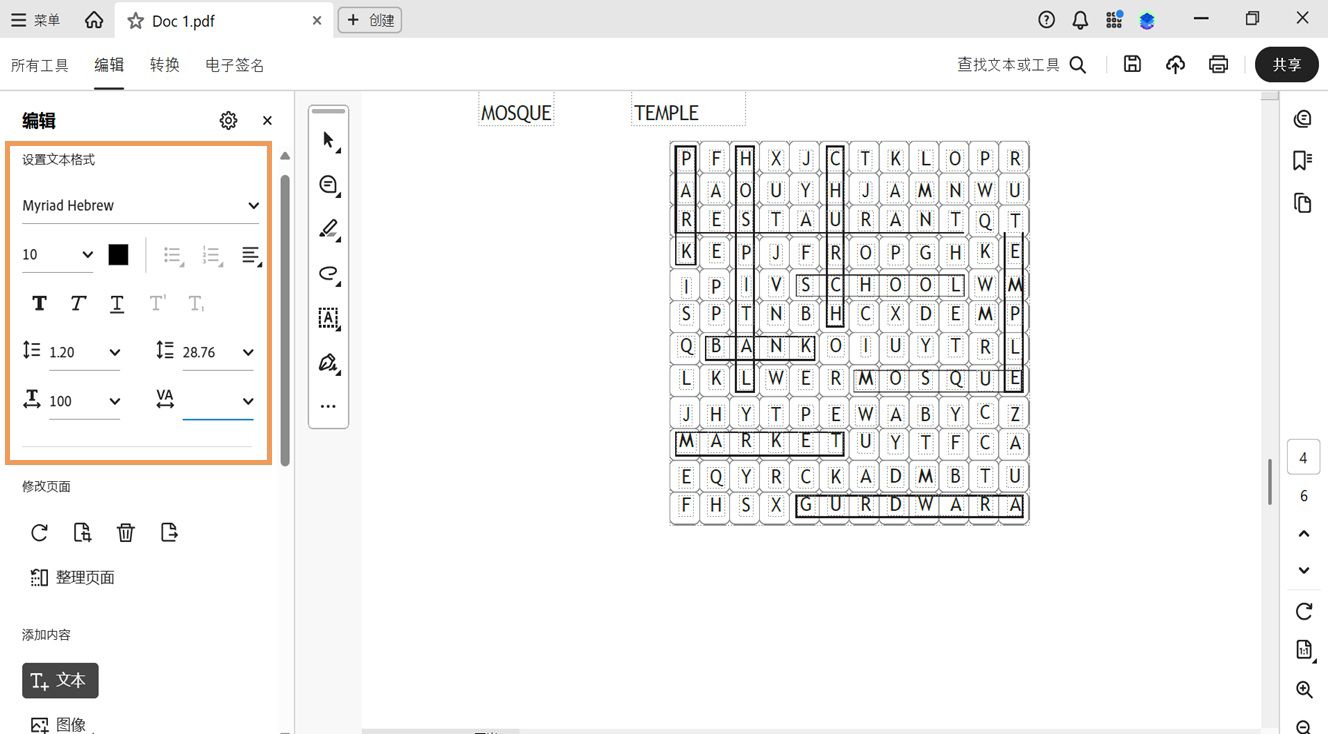Screen dimensions: 1328x734
Task: Delete the current page
Action: click(125, 532)
